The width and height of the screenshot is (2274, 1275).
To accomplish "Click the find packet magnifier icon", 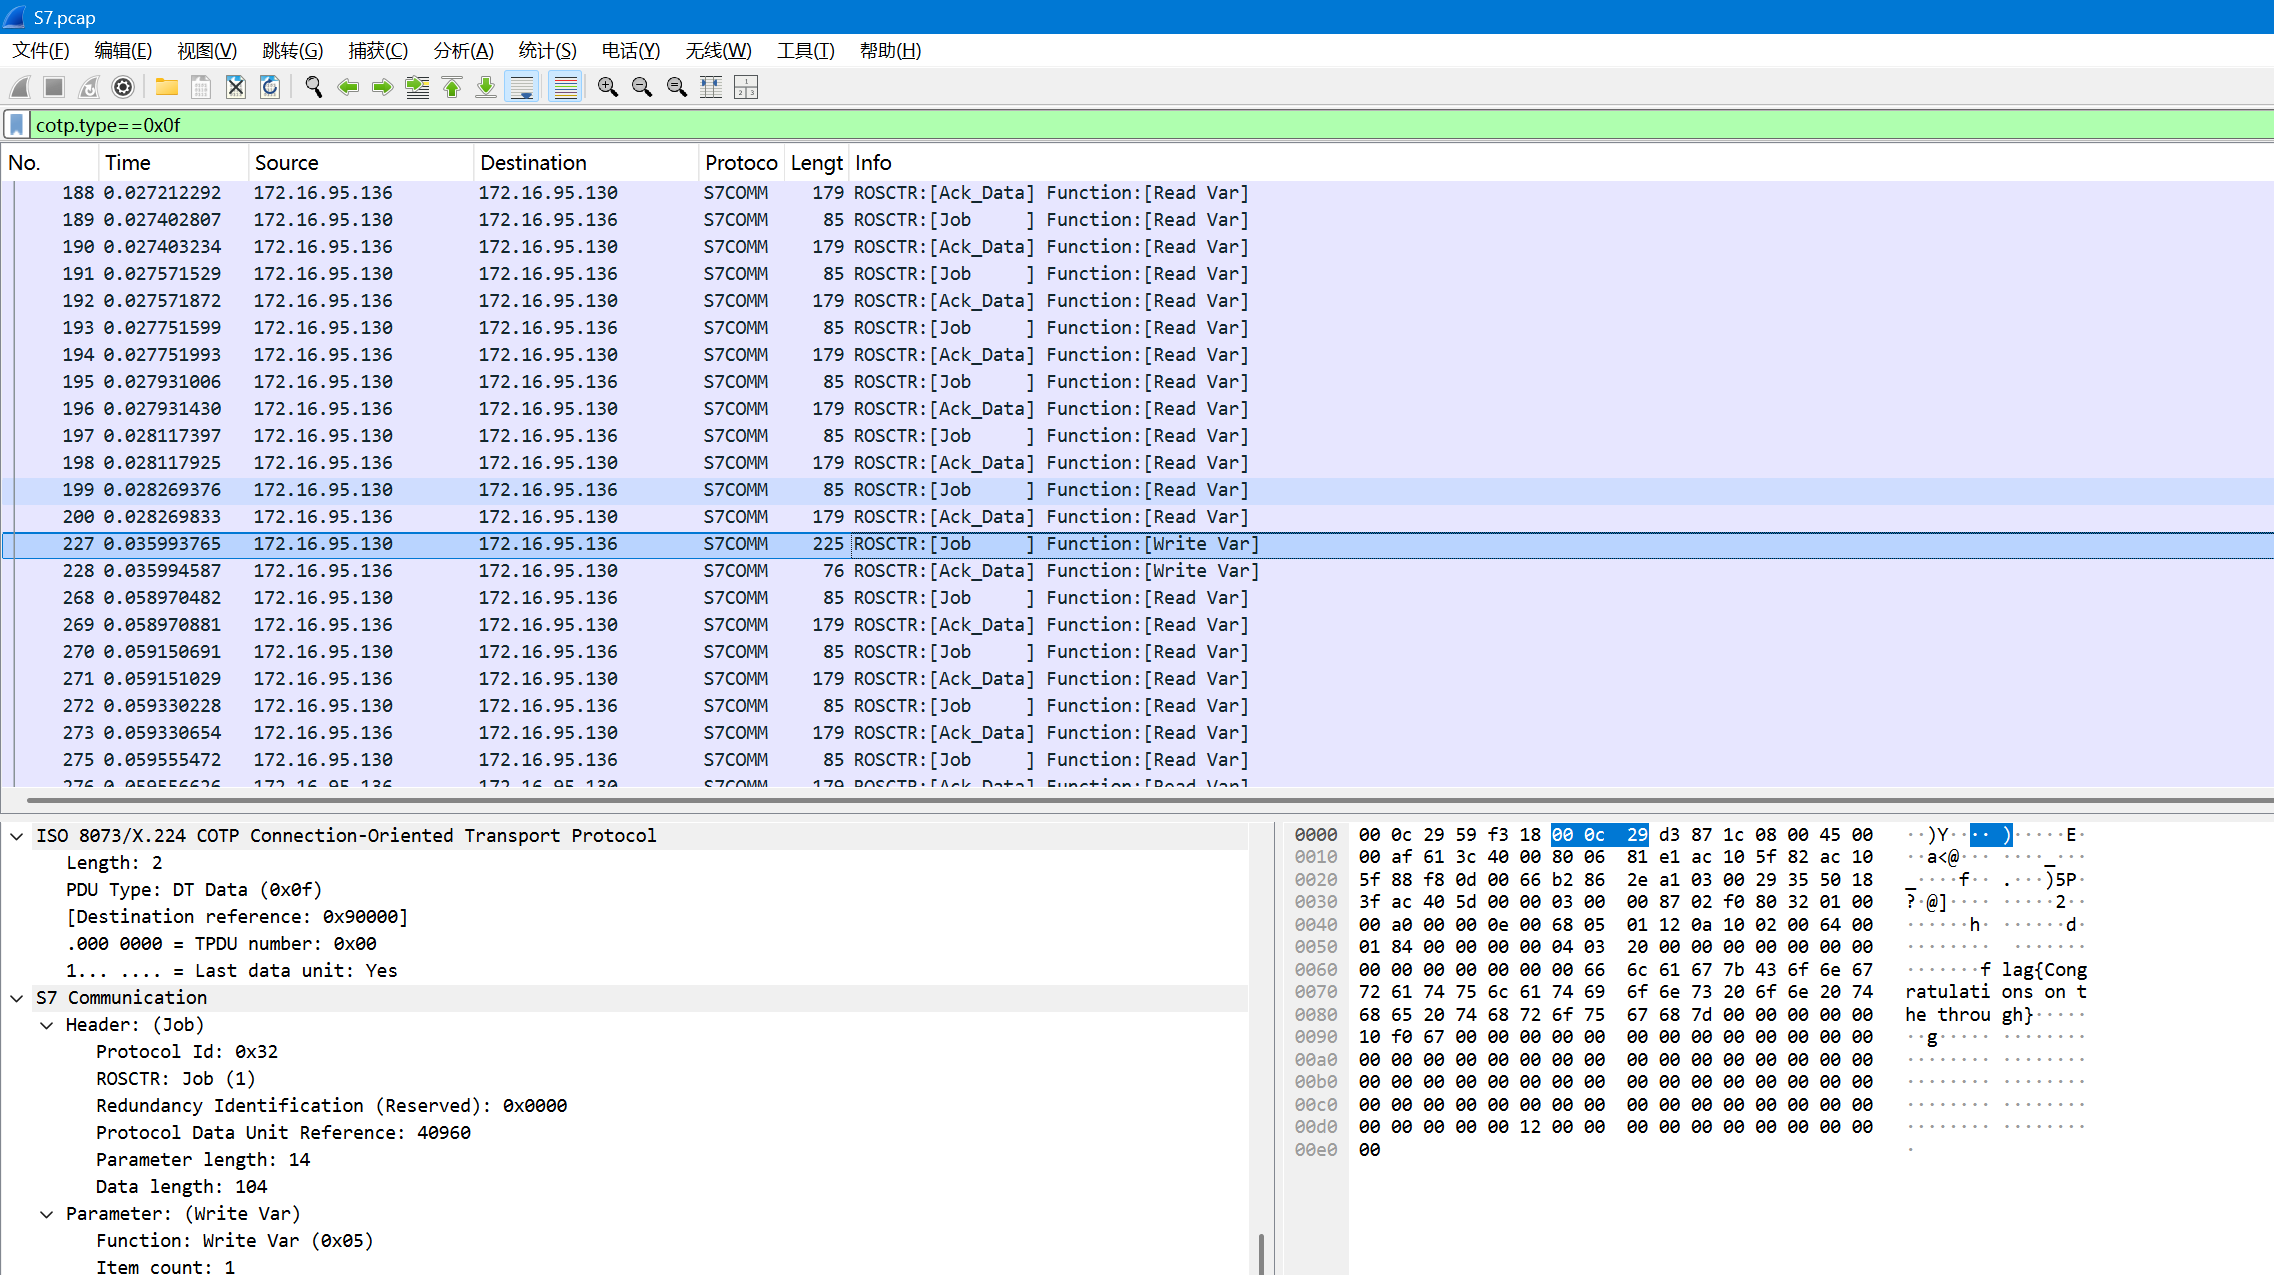I will pos(314,88).
